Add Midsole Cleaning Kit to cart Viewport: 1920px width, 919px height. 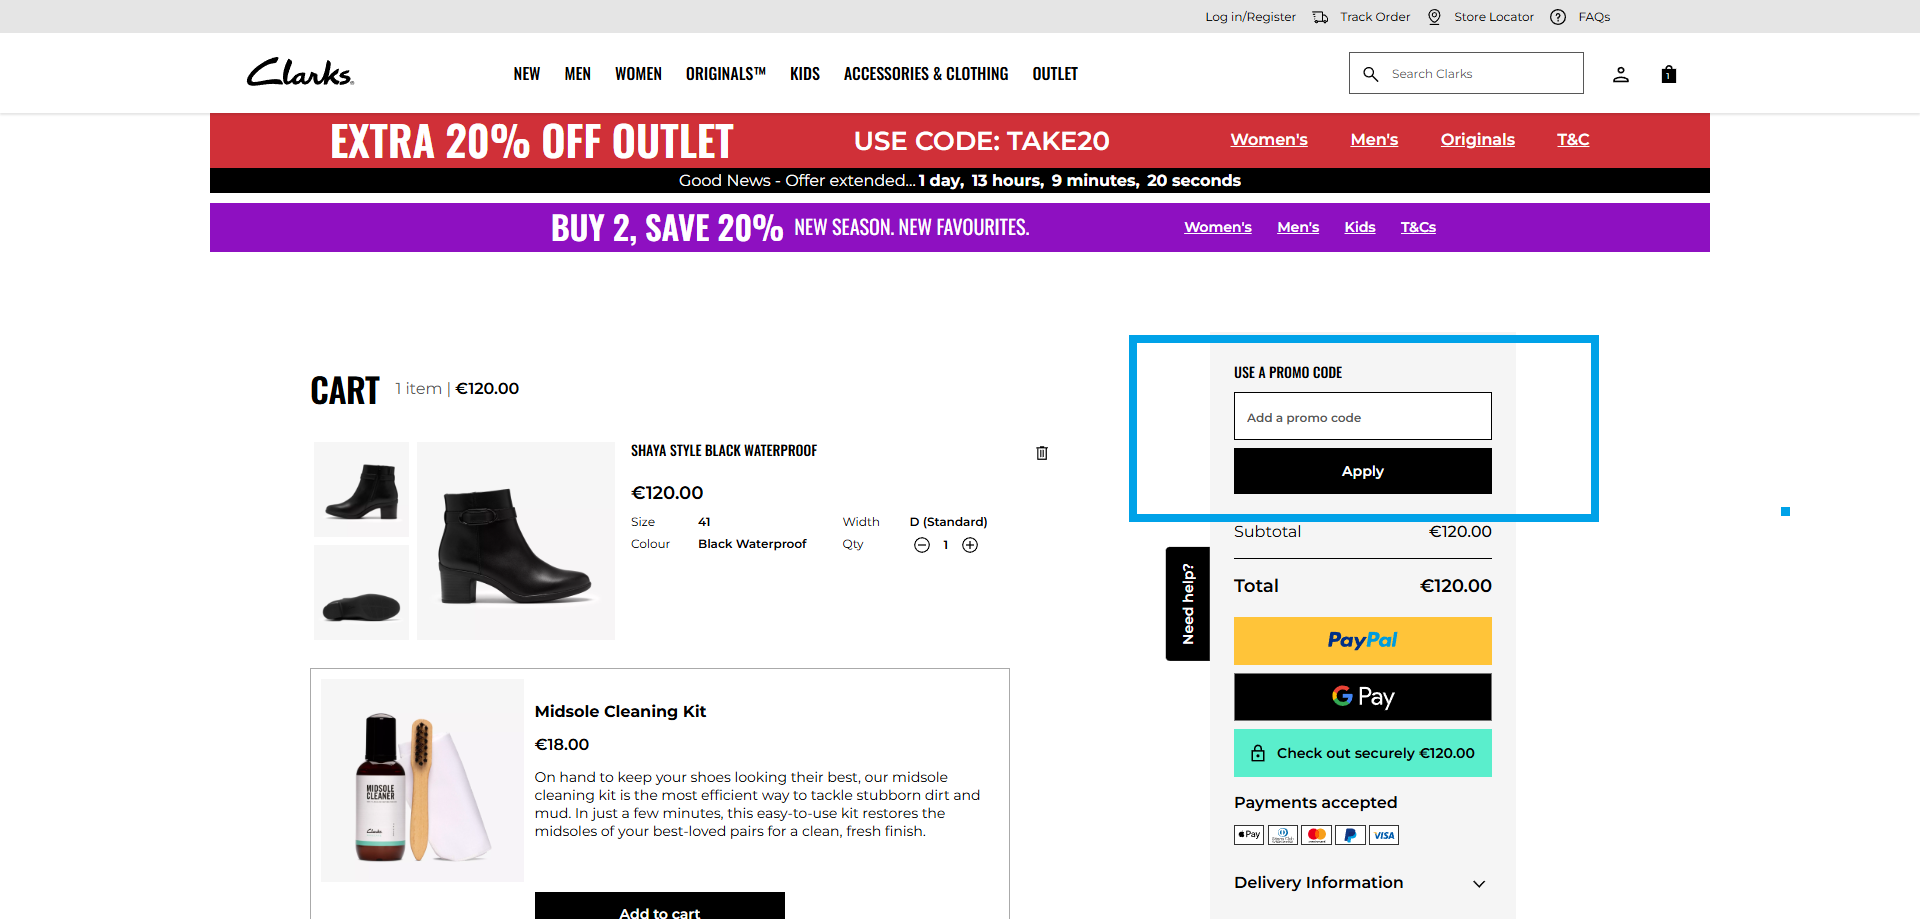tap(660, 906)
